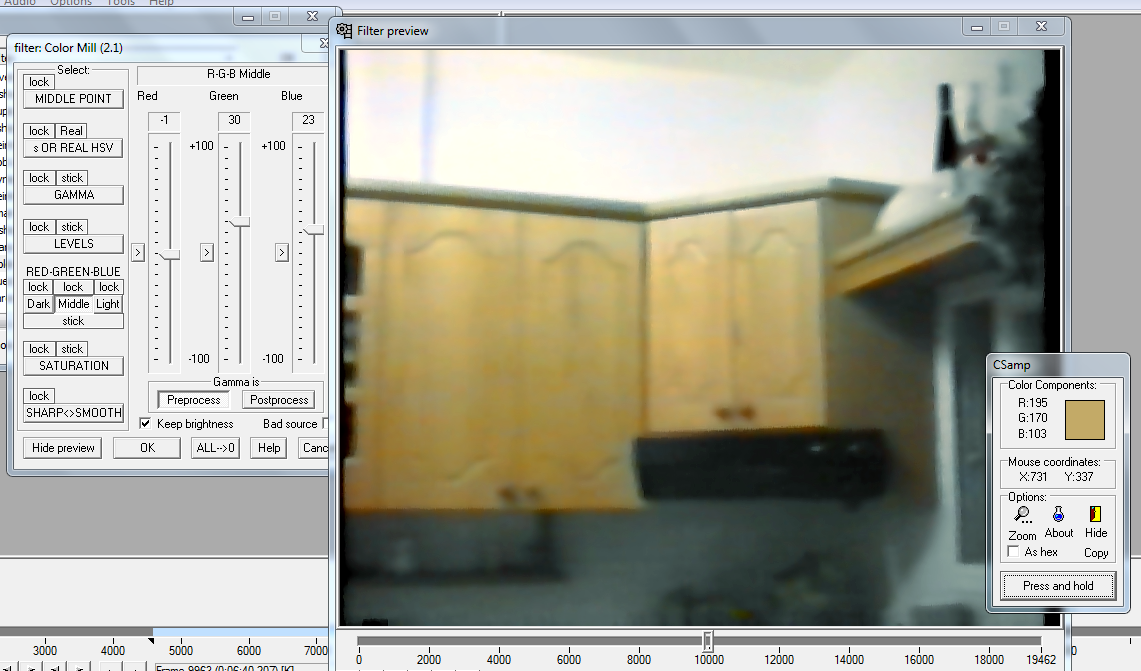
Task: Click the Green slider thumb
Action: (240, 222)
